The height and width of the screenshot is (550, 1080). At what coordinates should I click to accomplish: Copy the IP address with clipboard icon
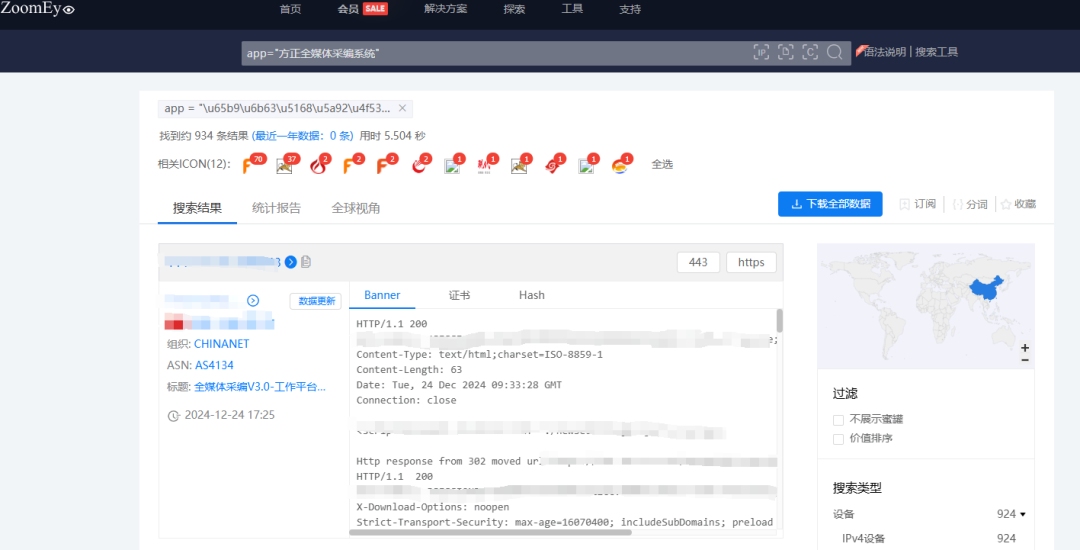[x=306, y=262]
